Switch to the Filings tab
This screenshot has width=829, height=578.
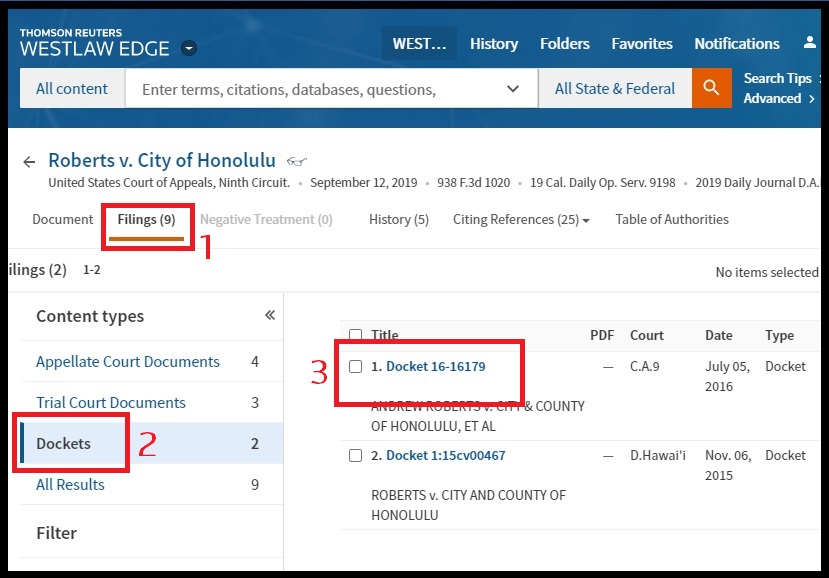tap(146, 220)
